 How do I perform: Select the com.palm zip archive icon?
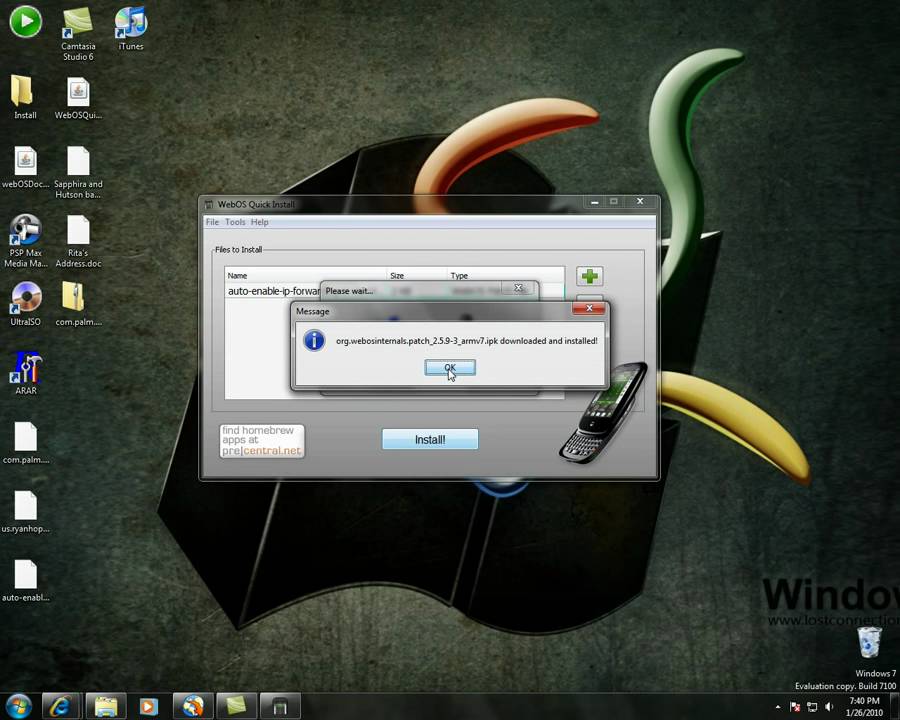coord(78,304)
